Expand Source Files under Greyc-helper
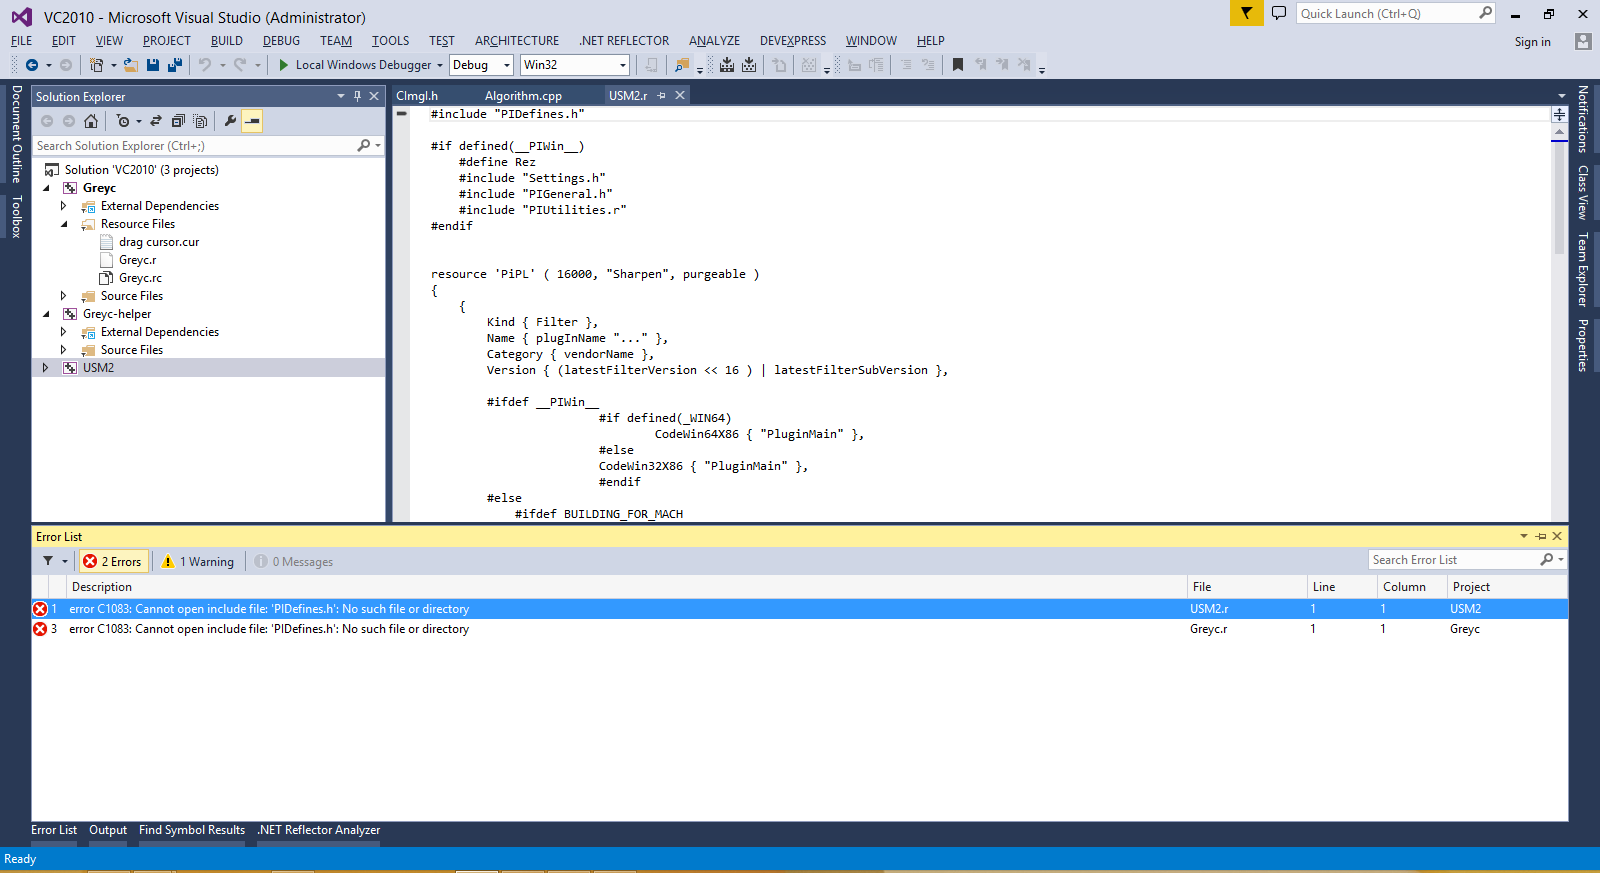 (x=64, y=350)
